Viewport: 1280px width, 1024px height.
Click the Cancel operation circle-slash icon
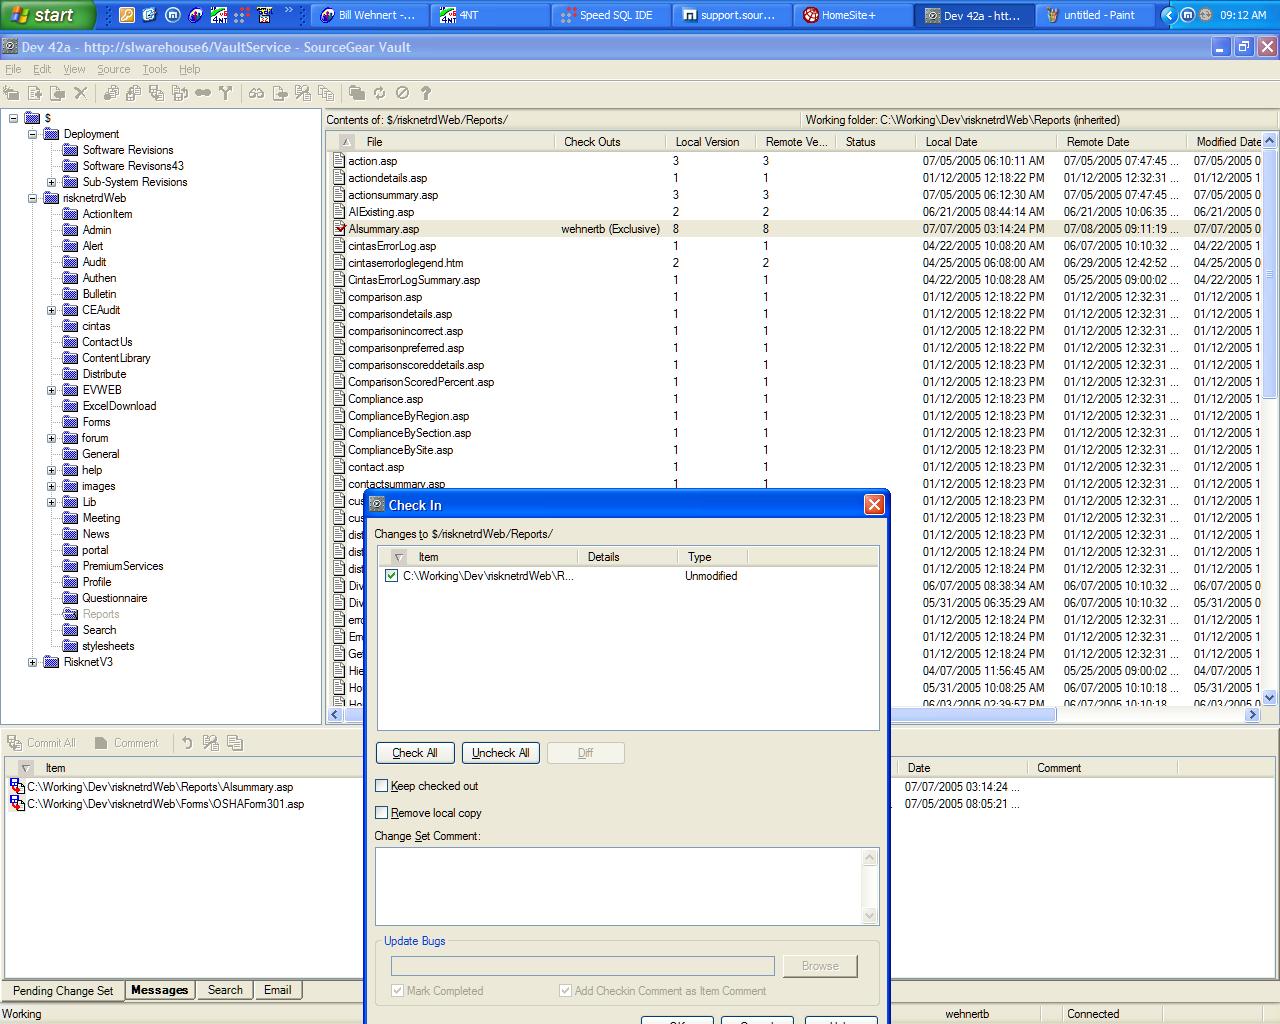click(402, 93)
